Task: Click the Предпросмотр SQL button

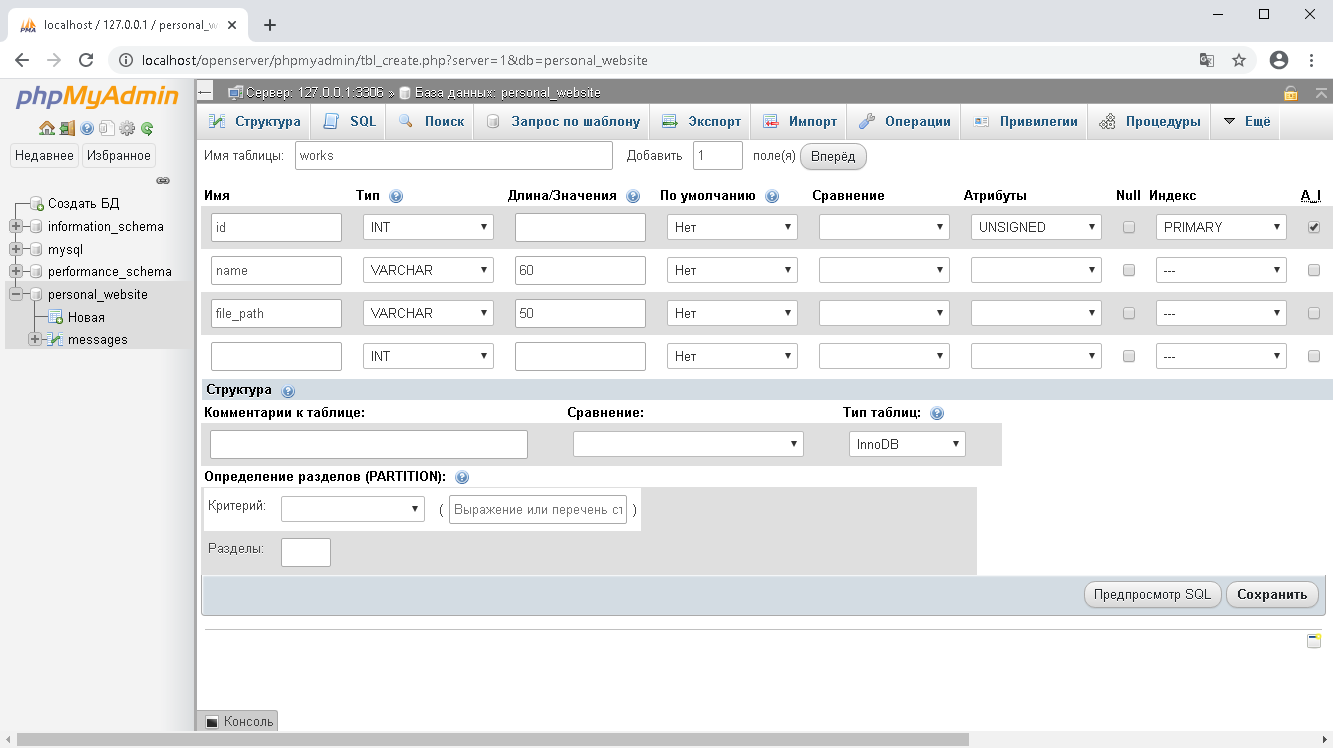Action: (1152, 594)
